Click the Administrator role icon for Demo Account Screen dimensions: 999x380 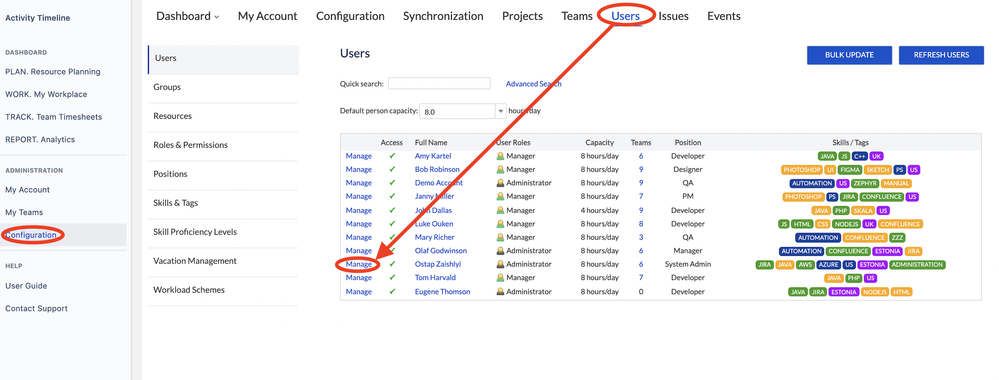click(x=500, y=183)
